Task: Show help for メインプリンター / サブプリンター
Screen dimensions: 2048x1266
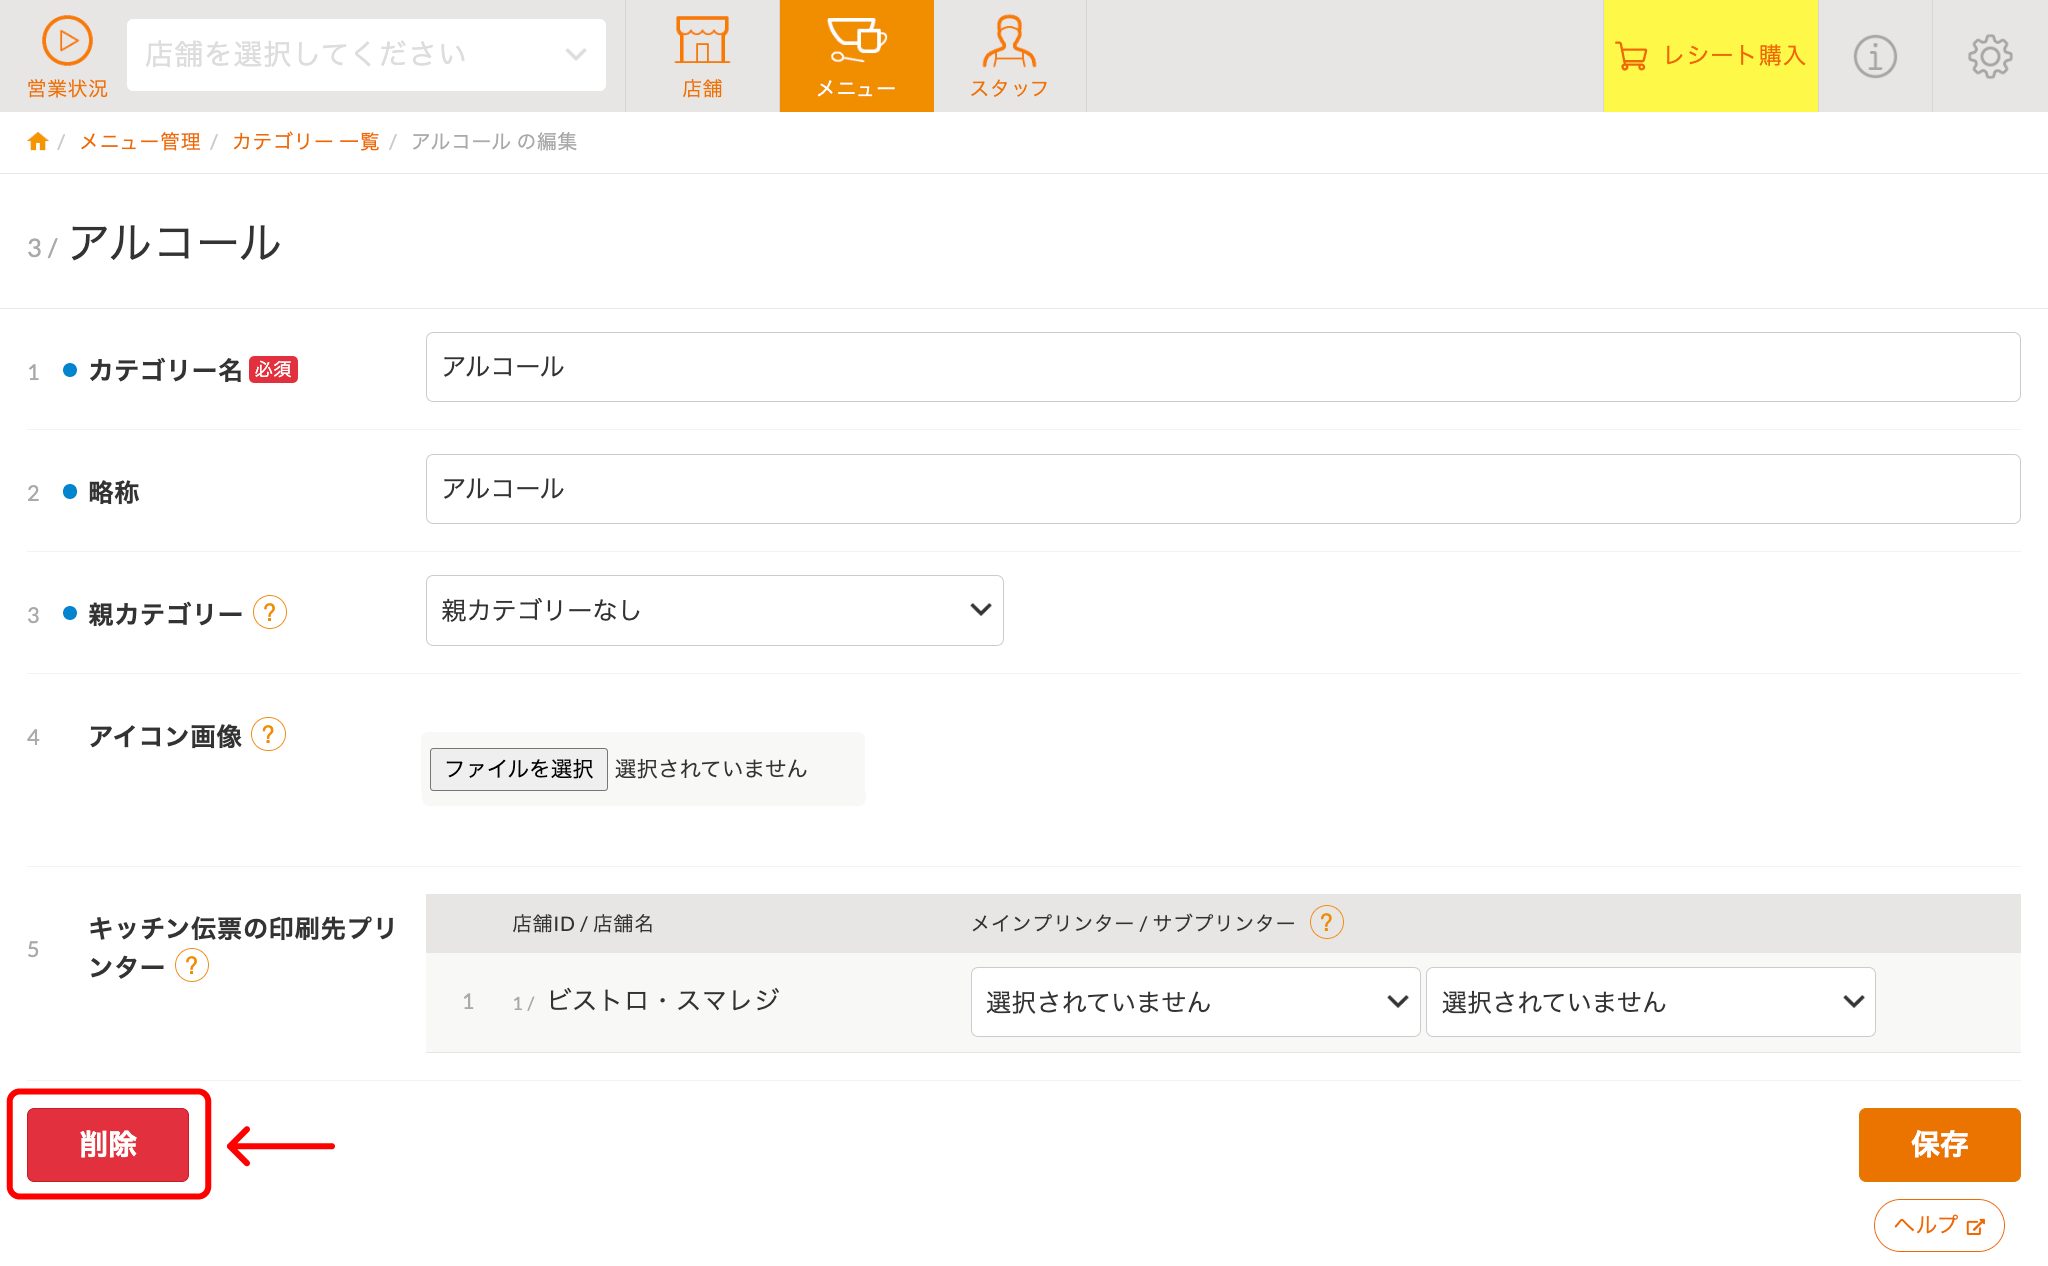Action: [x=1327, y=922]
